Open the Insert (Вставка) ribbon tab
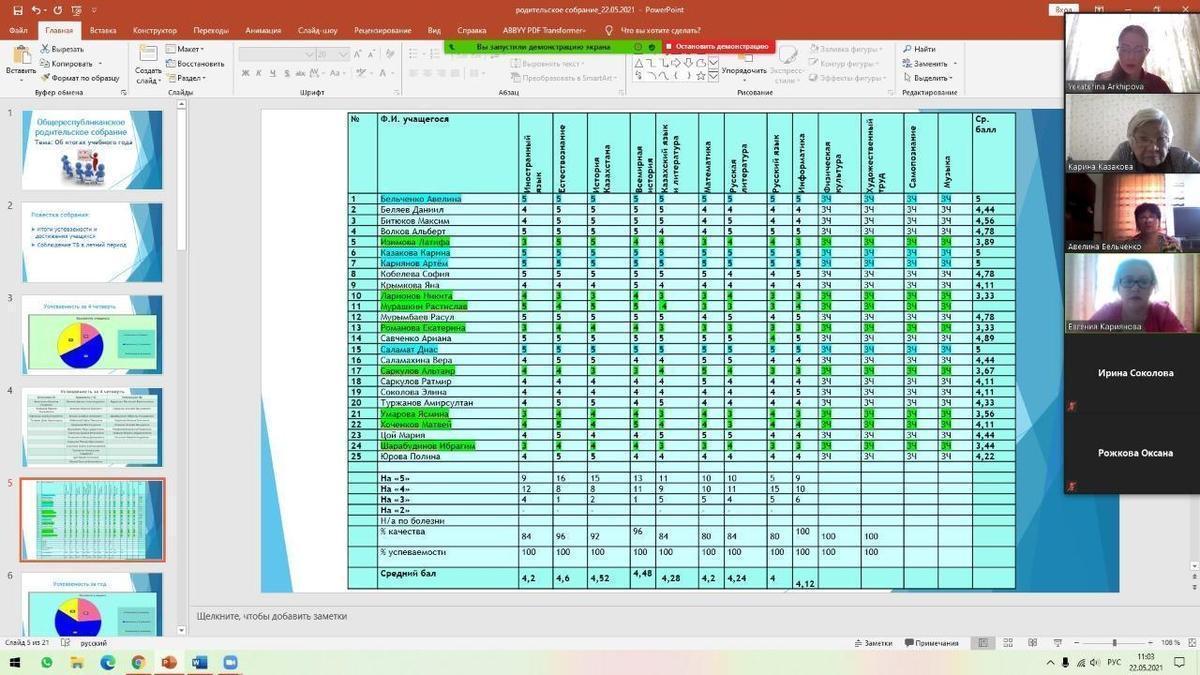 [x=103, y=30]
